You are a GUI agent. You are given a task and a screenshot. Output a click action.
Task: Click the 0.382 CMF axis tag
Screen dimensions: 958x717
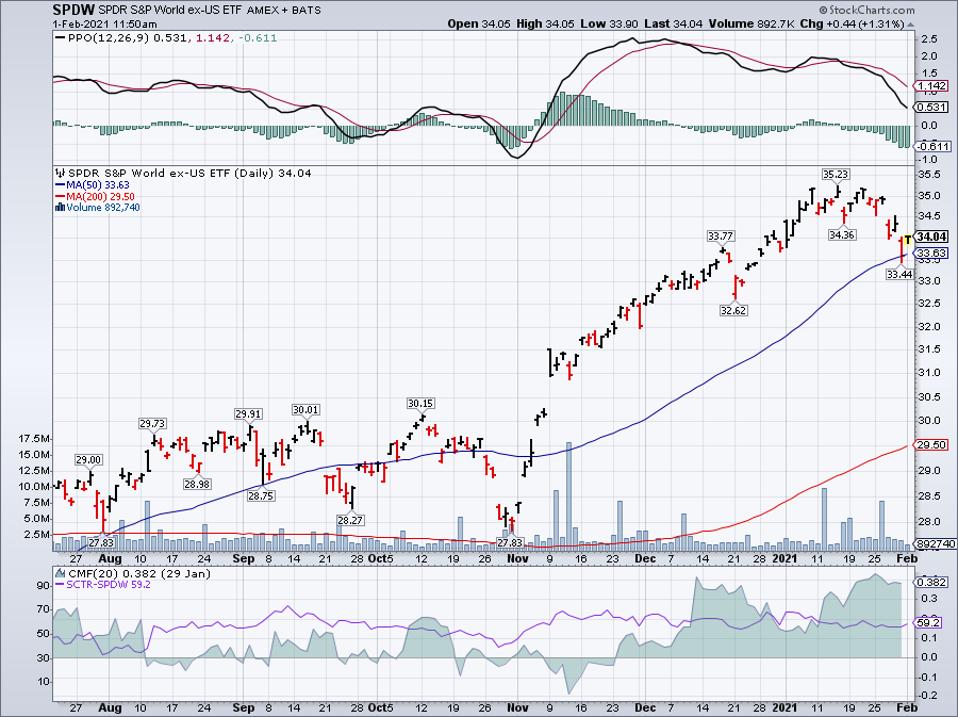(x=932, y=583)
